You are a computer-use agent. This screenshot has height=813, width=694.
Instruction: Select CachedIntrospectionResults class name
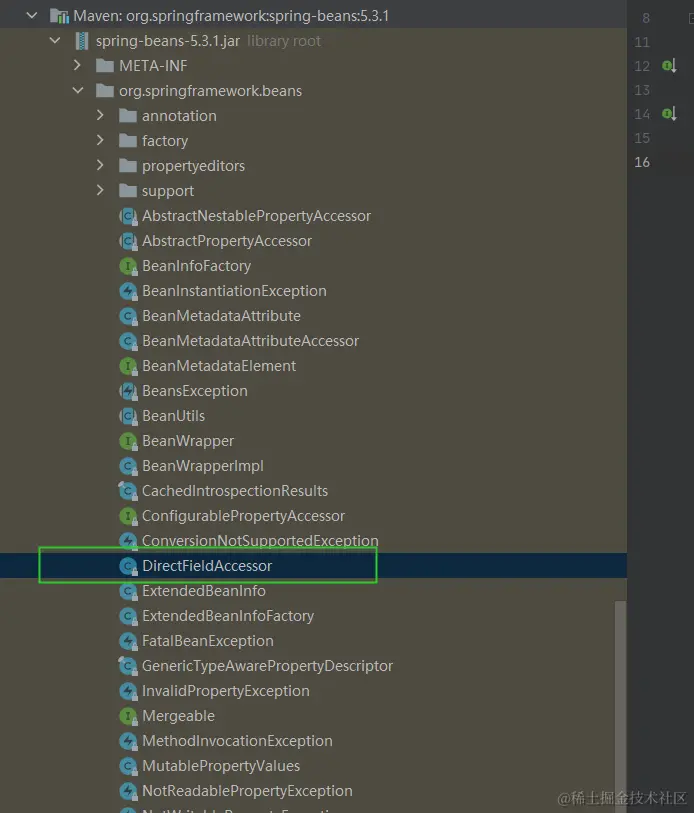click(235, 491)
